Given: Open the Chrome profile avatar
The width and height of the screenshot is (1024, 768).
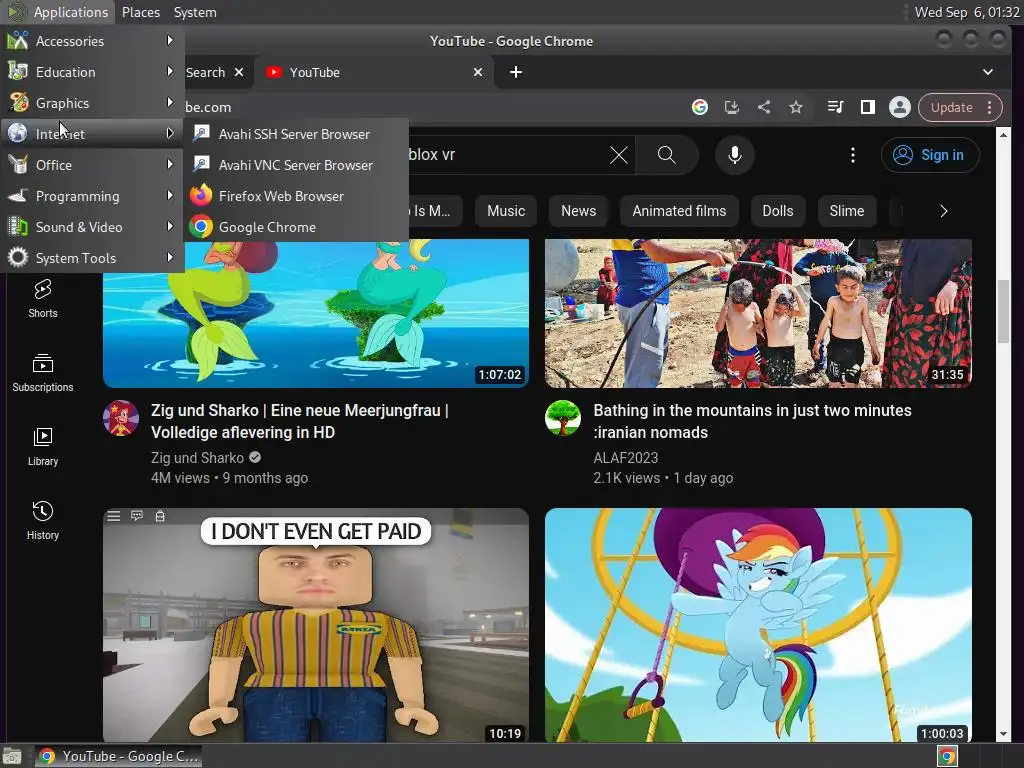Looking at the screenshot, I should point(899,107).
